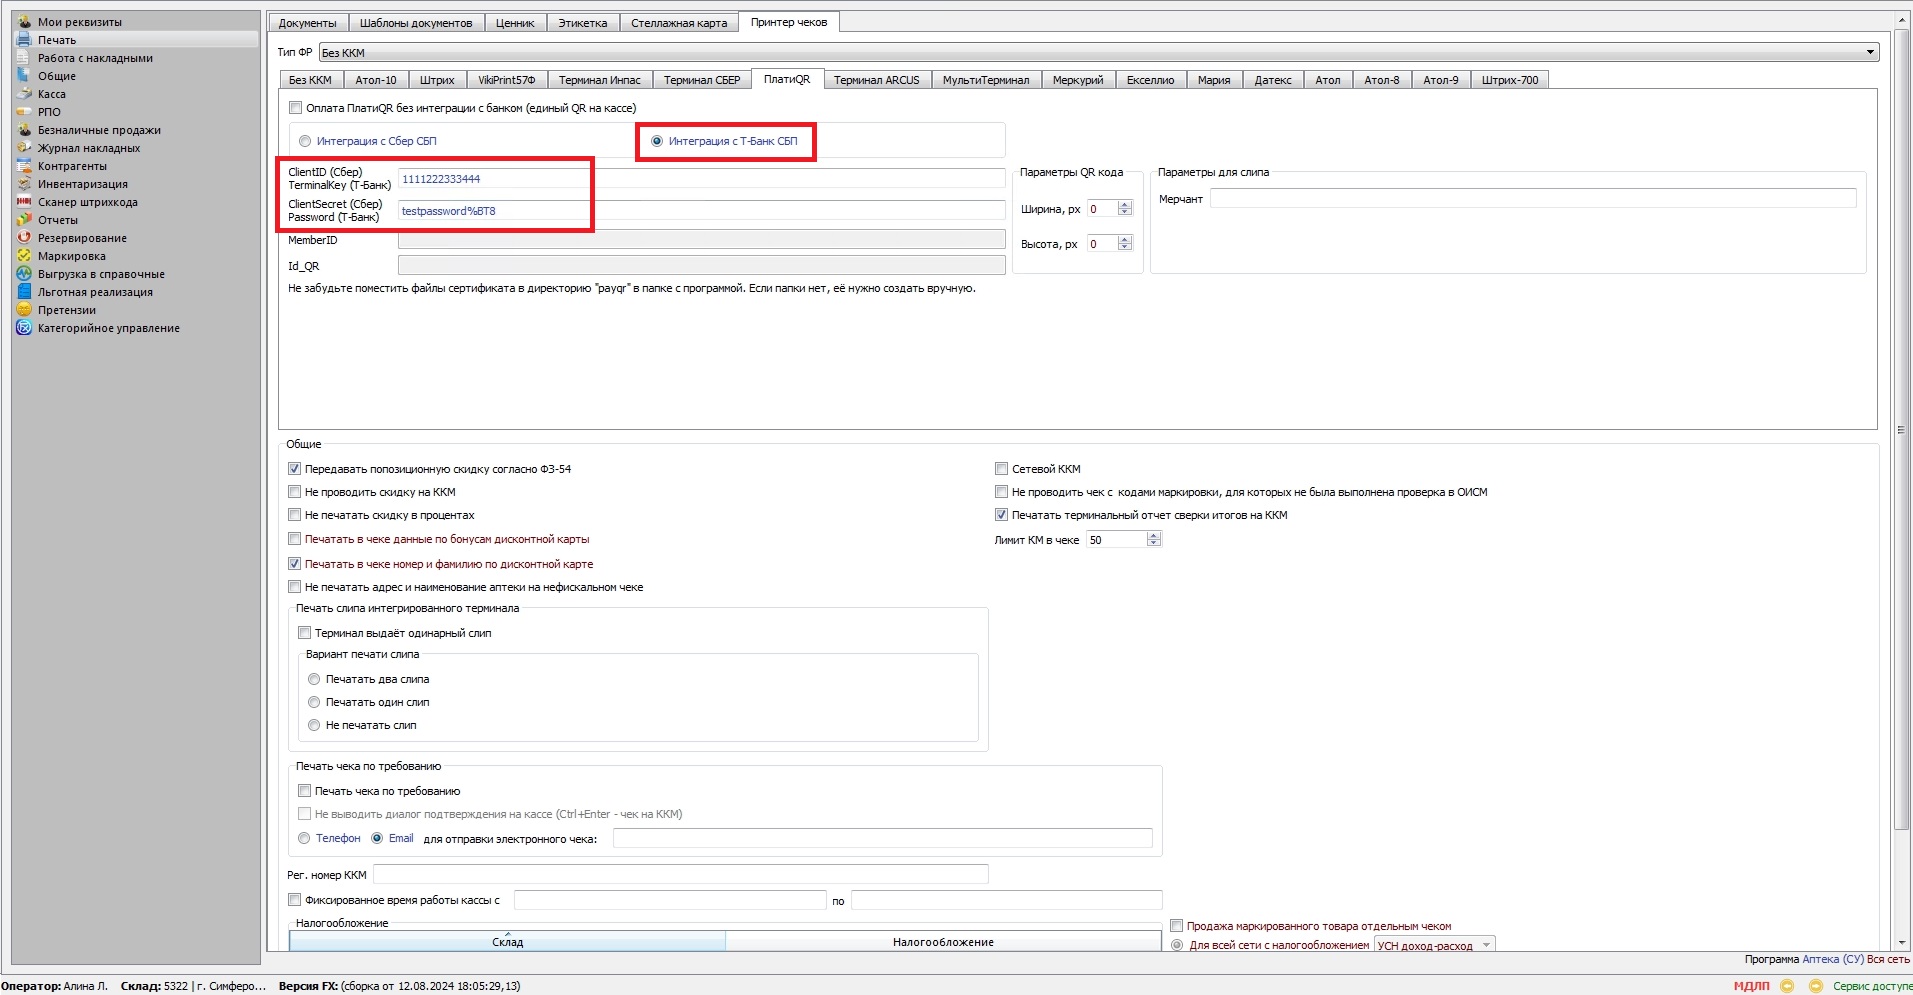The image size is (1913, 995).
Task: Enable the Сетевой ККМ checkbox
Action: pos(1001,469)
